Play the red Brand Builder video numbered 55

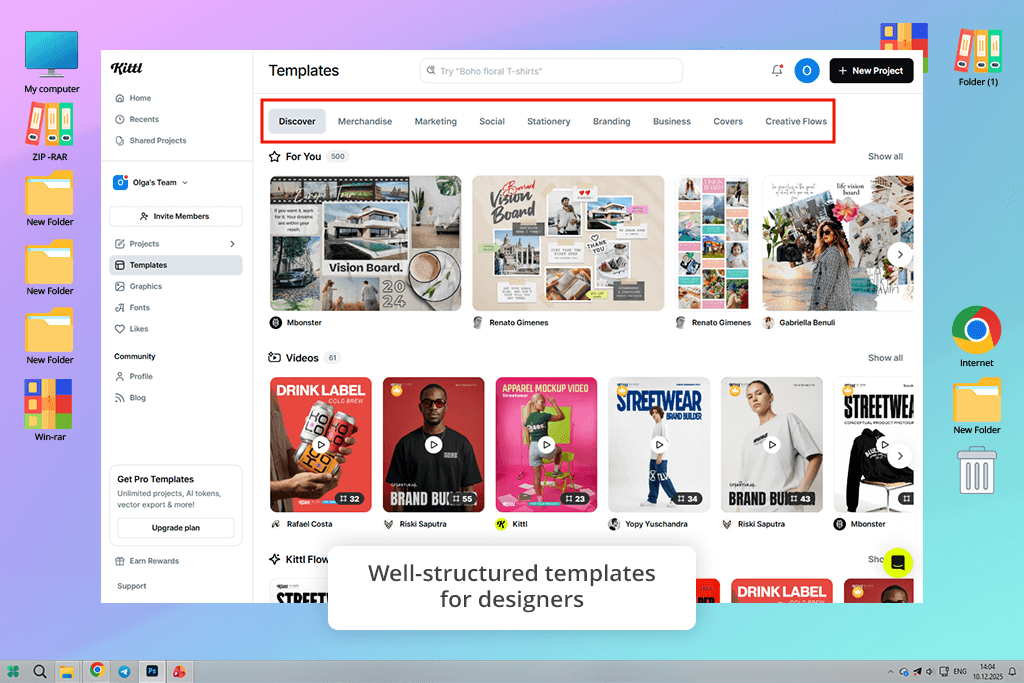coord(434,445)
